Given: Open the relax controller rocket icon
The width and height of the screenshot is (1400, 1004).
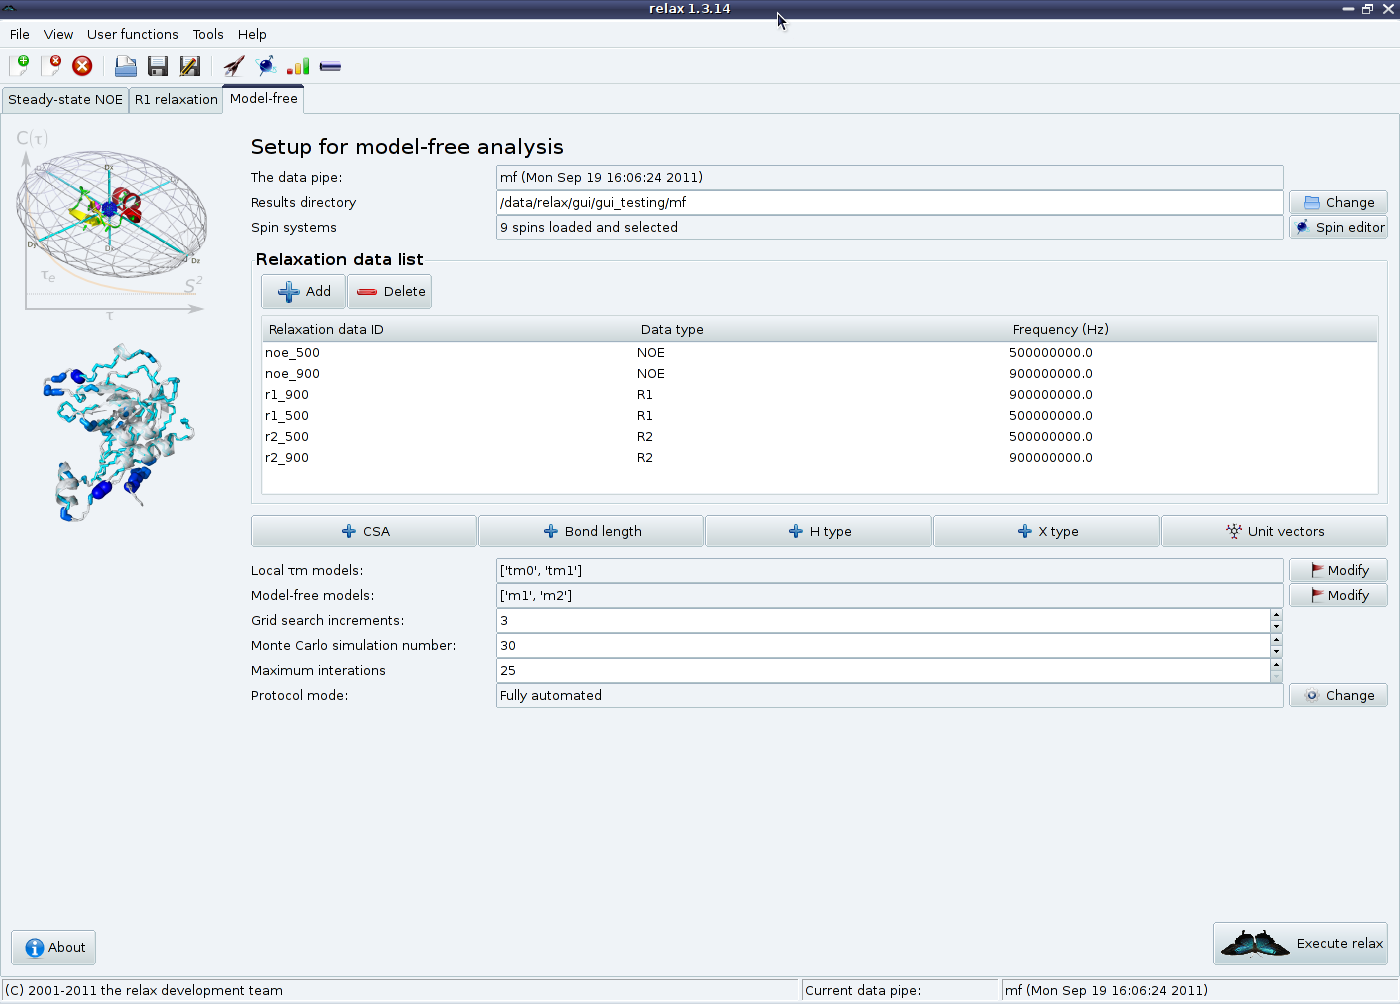Looking at the screenshot, I should coord(234,66).
